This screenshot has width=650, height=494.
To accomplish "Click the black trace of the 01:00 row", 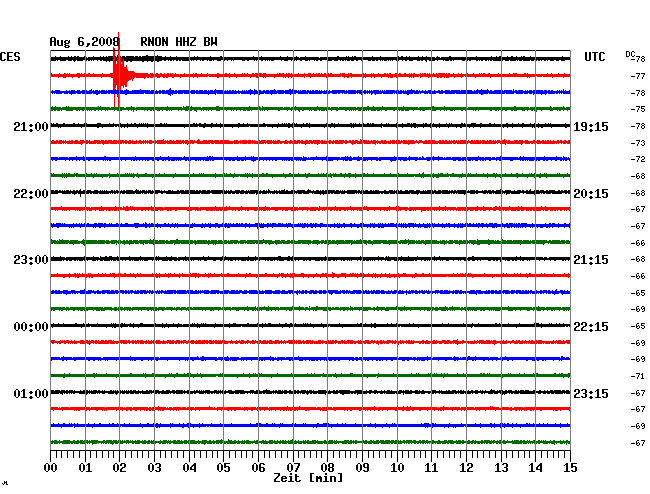I will coord(310,392).
